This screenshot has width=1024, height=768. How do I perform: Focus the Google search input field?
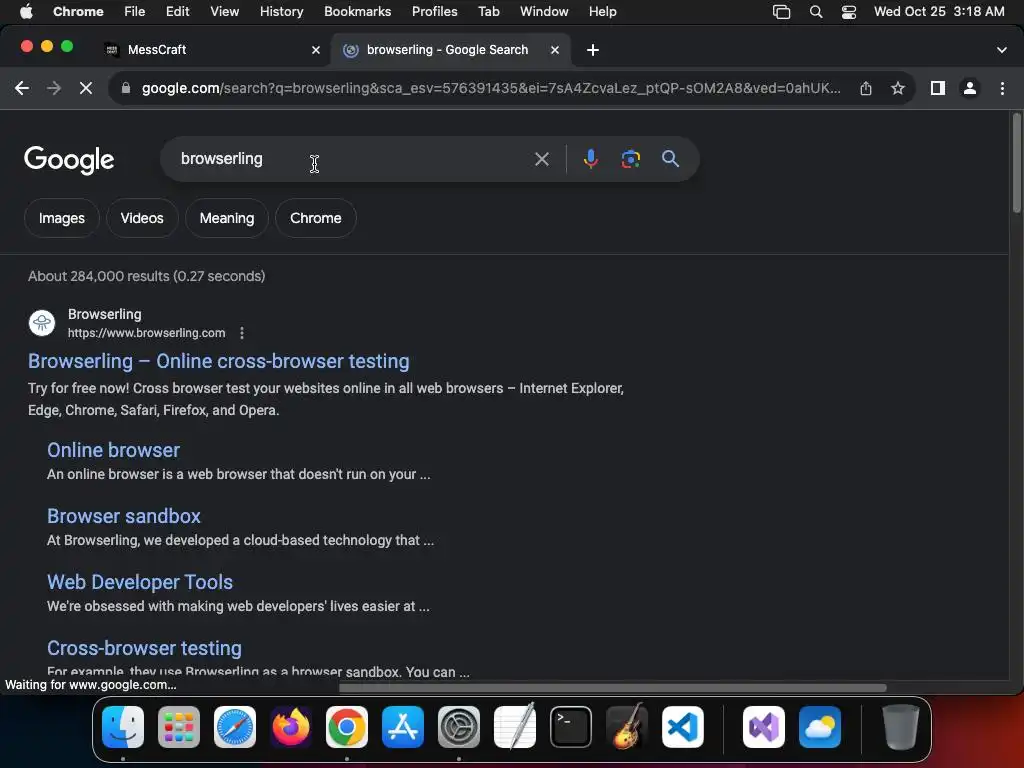coord(353,159)
